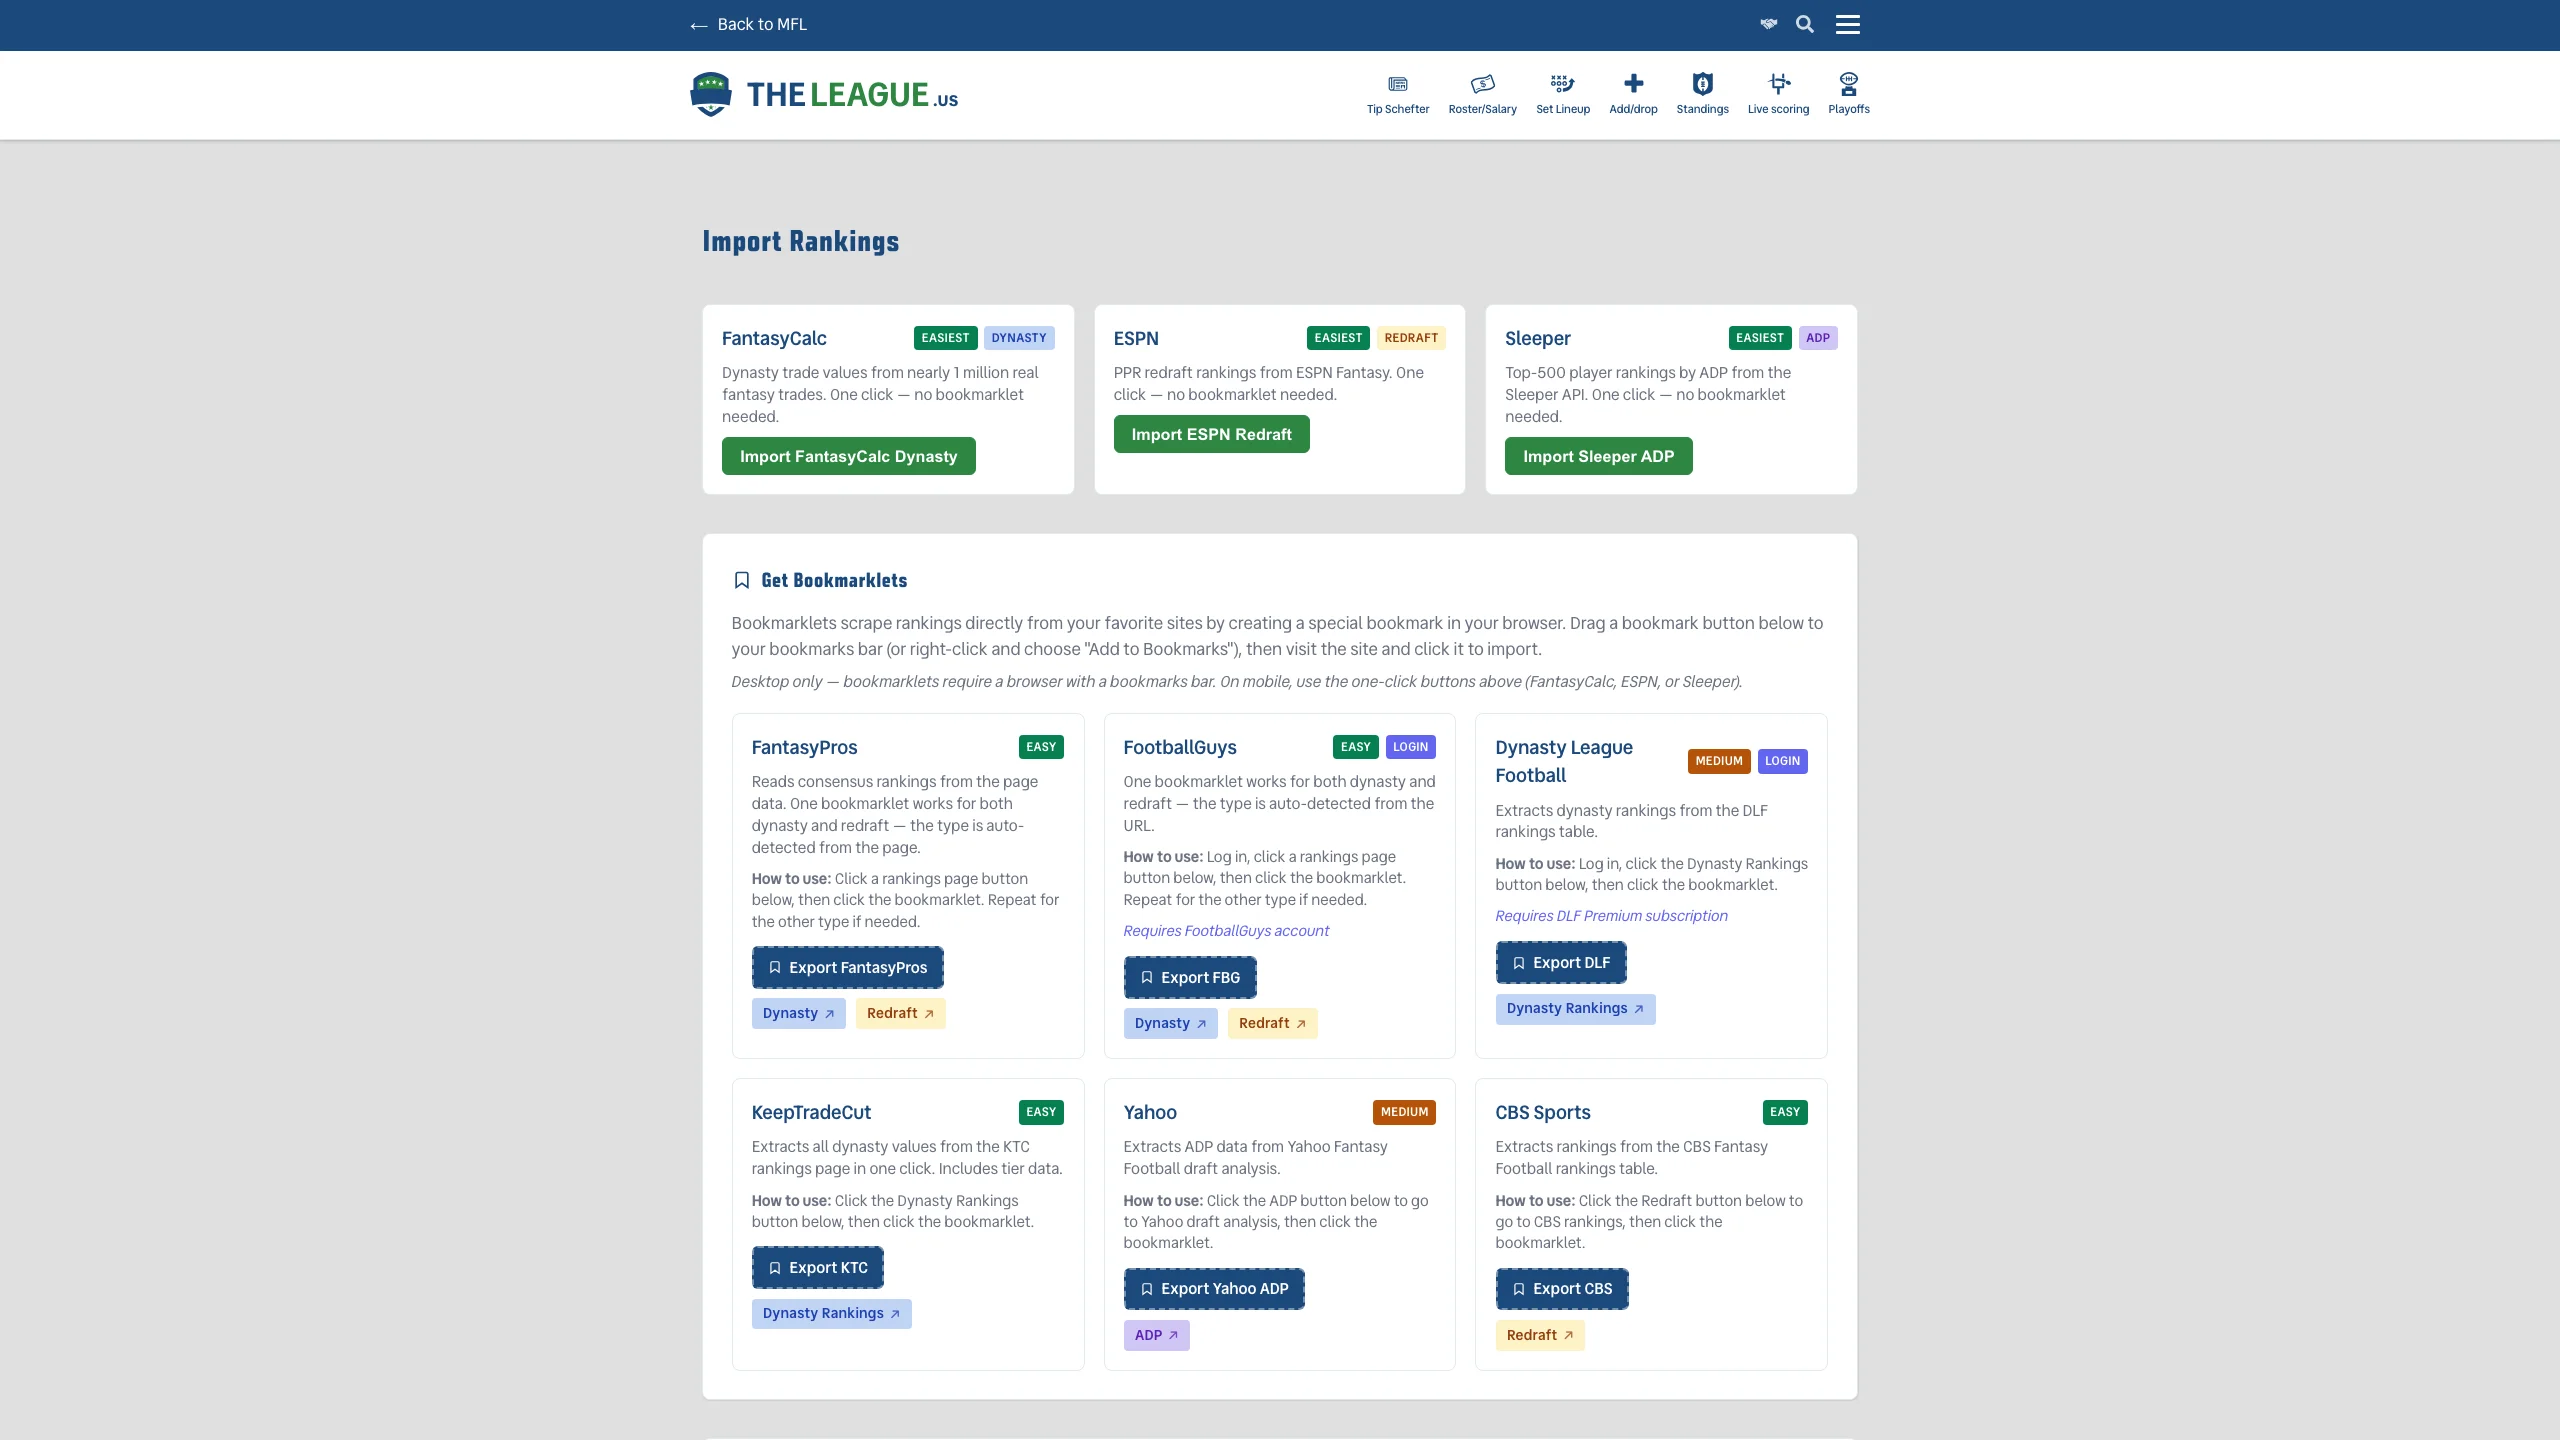Click the ADP badge on Sleeper card
The width and height of the screenshot is (2560, 1440).
[x=1818, y=338]
